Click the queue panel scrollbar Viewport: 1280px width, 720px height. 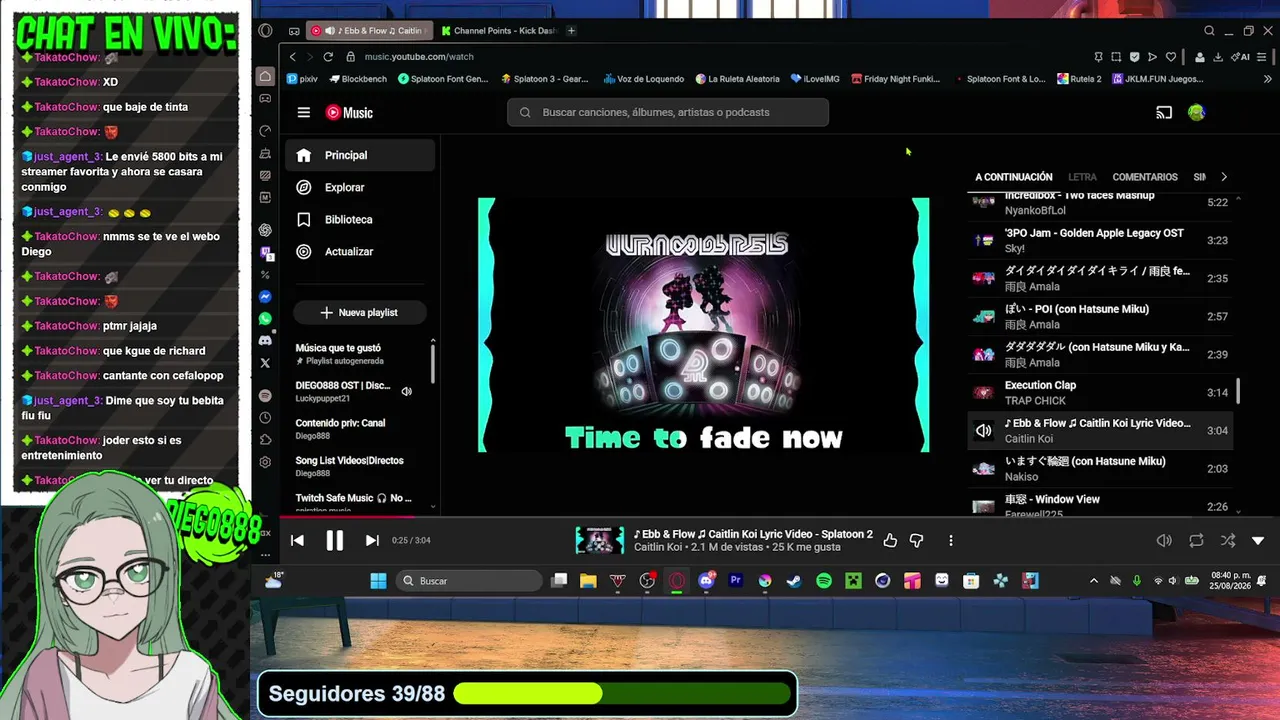1239,391
